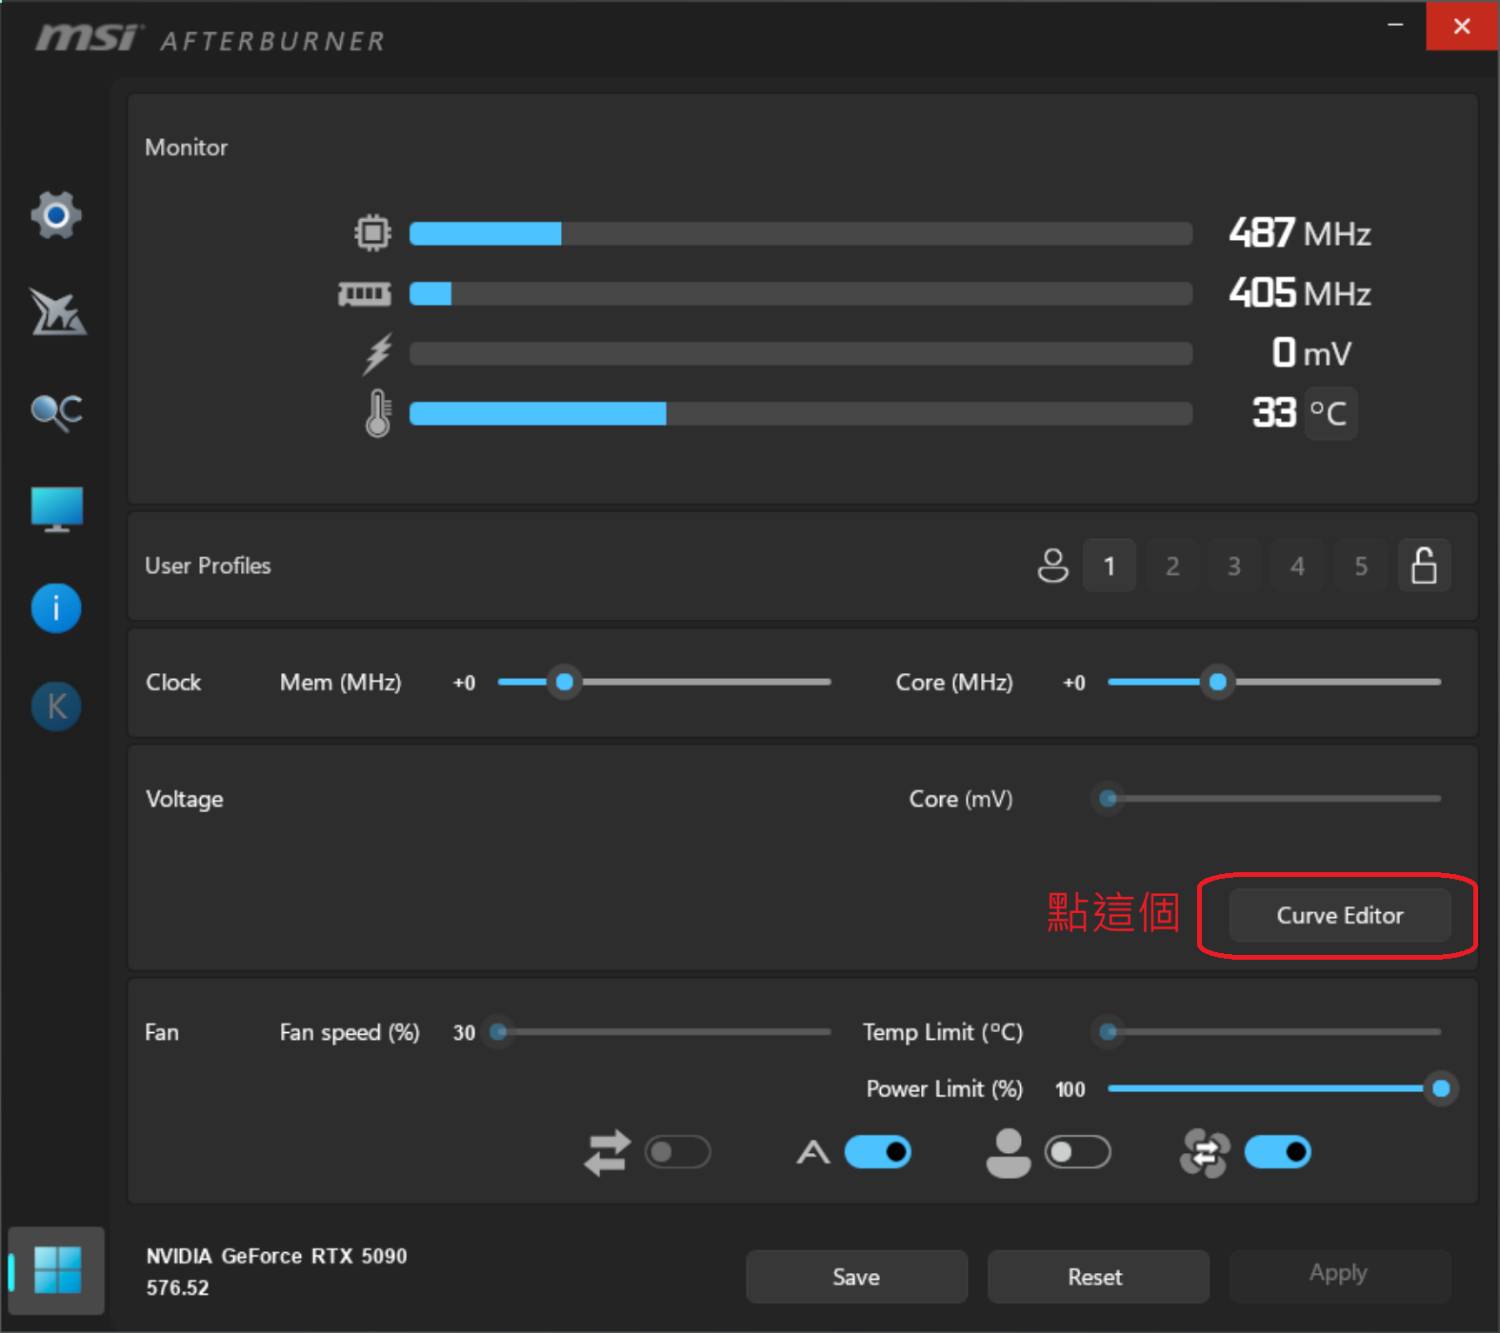
Task: Toggle the °C temperature unit button
Action: 1330,413
